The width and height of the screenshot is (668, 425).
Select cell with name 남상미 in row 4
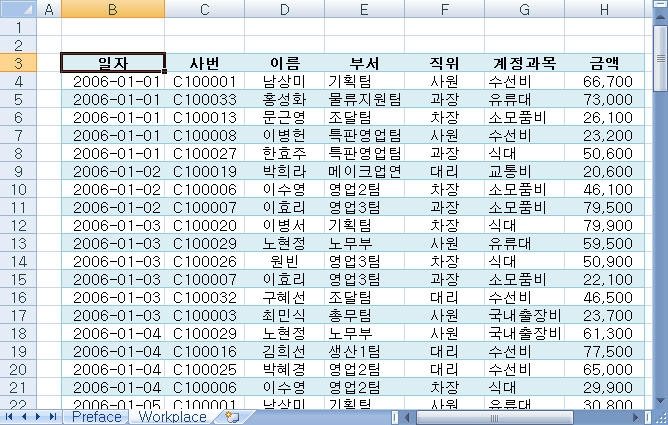285,81
